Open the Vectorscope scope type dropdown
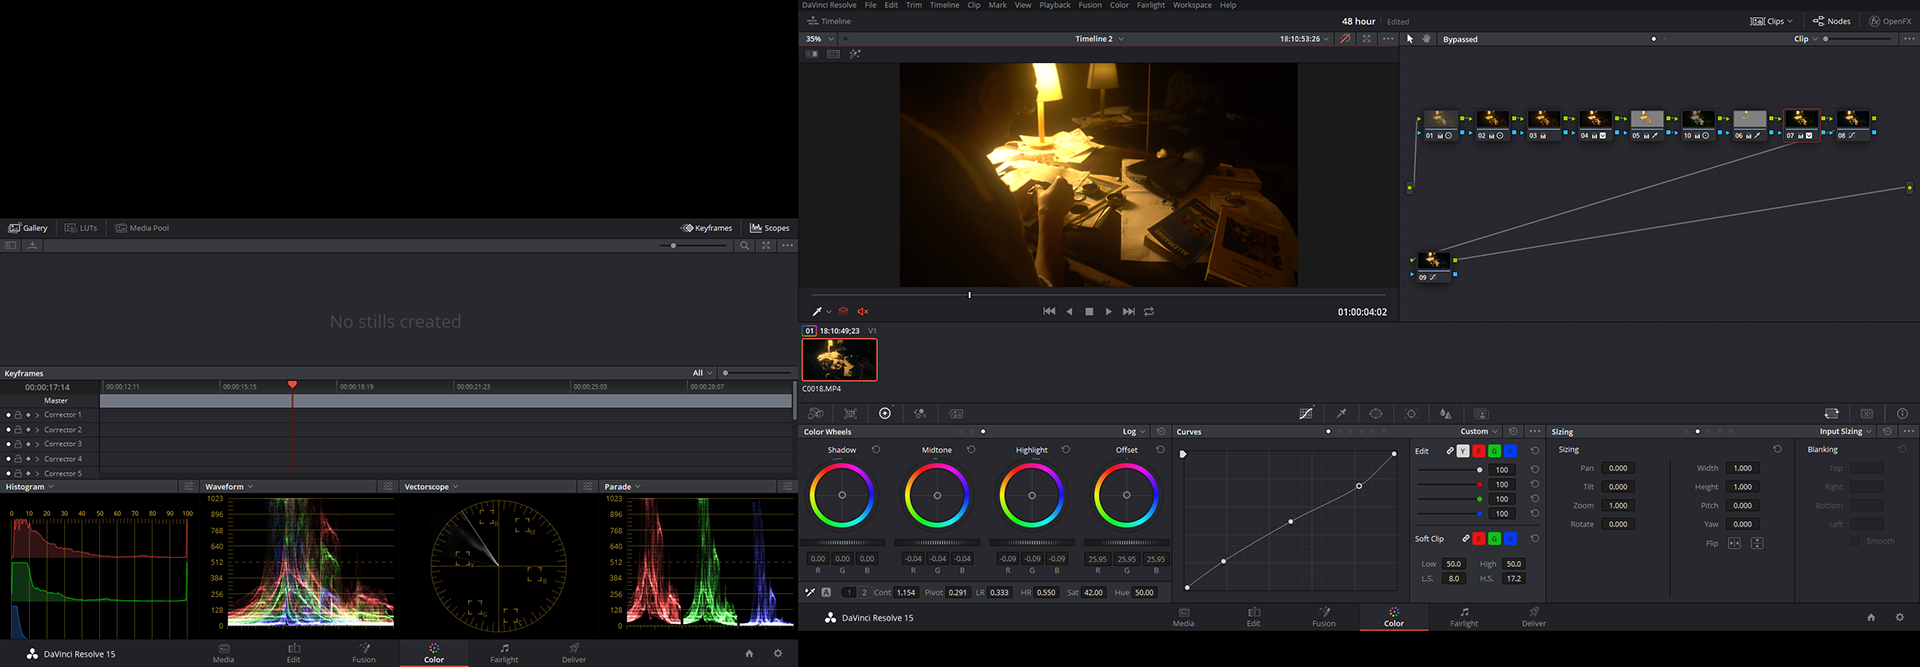 click(431, 487)
